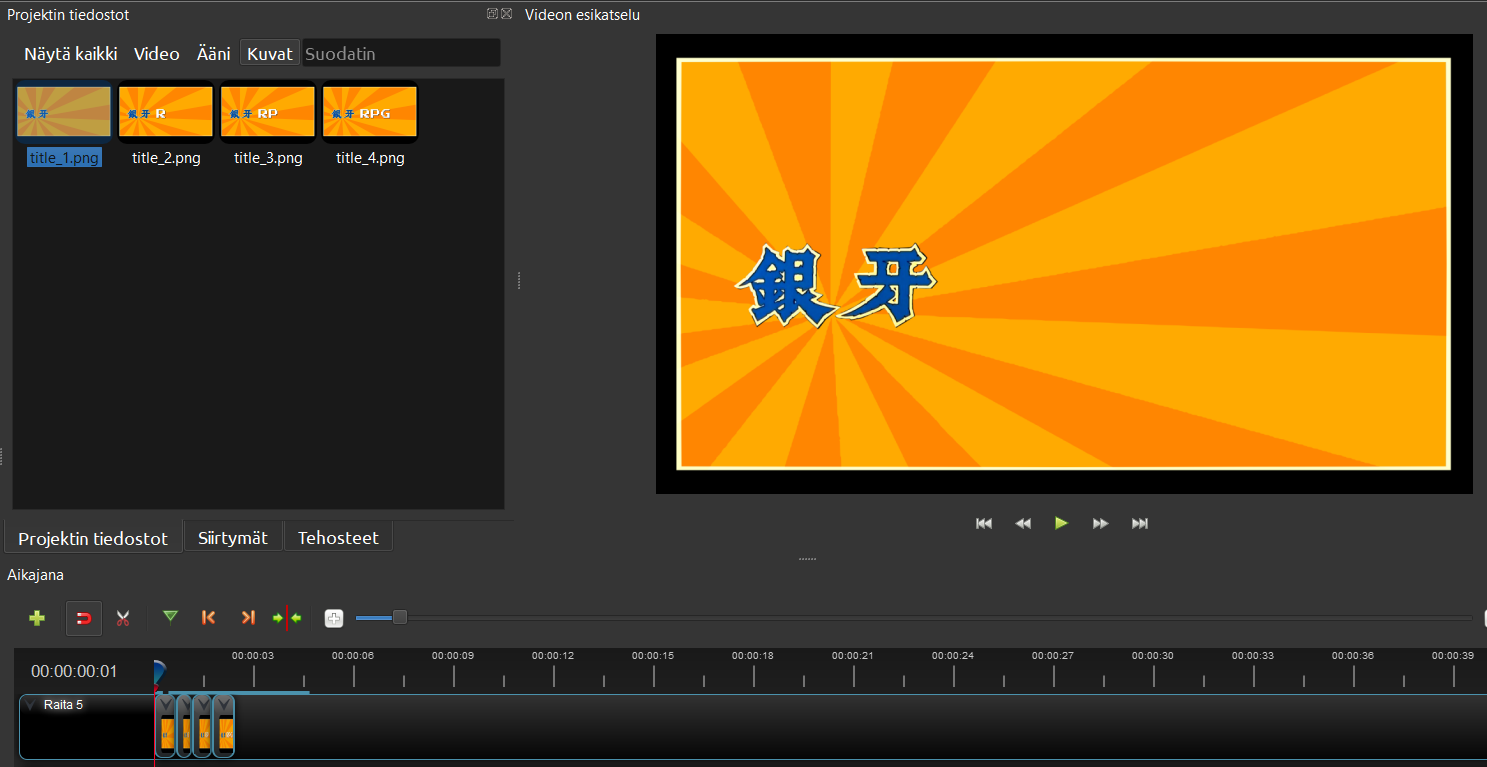1487x767 pixels.
Task: Open the menu arrow on the second timeline clip
Action: 184,705
